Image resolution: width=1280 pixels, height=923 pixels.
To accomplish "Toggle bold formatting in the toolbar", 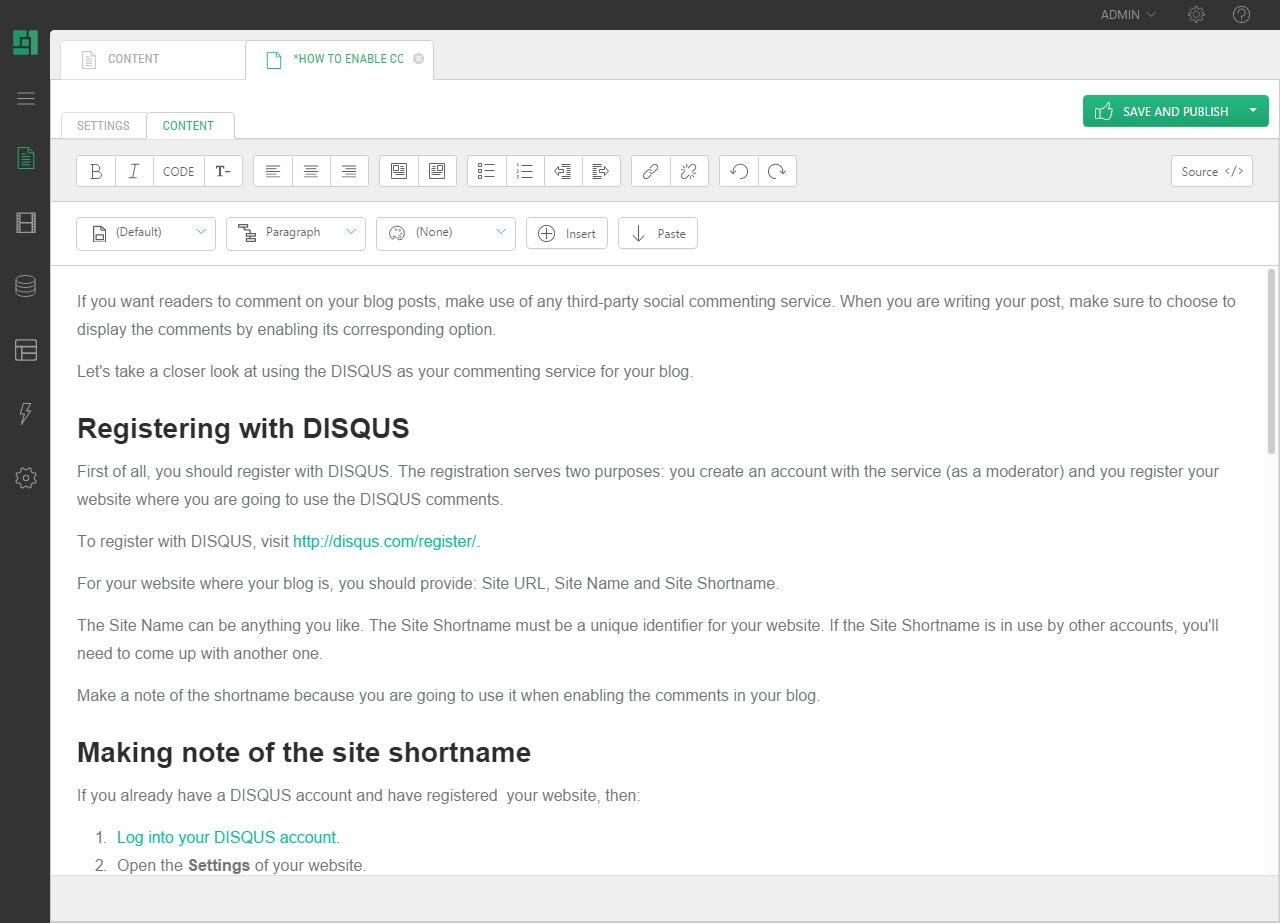I will coord(96,171).
